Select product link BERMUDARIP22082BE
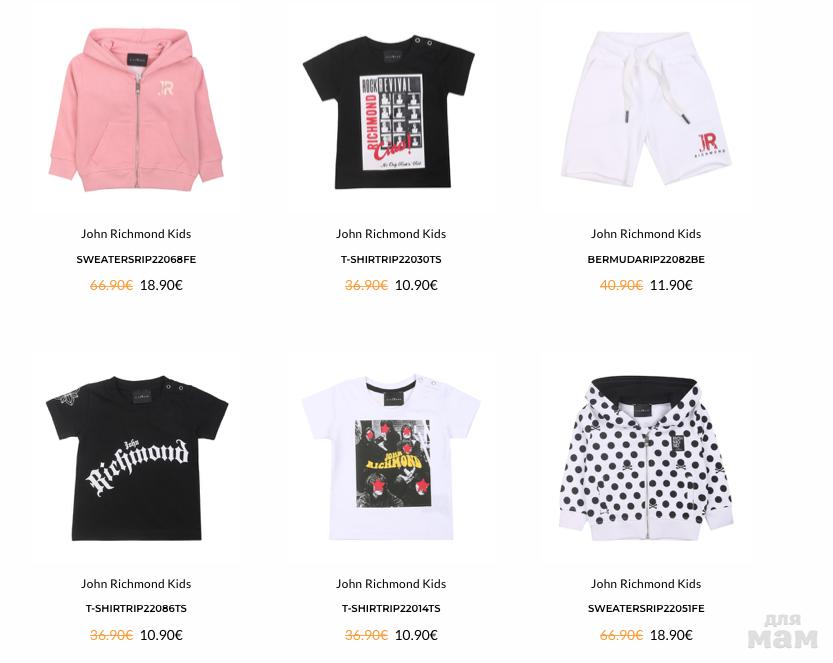The height and width of the screenshot is (663, 833). pos(646,260)
